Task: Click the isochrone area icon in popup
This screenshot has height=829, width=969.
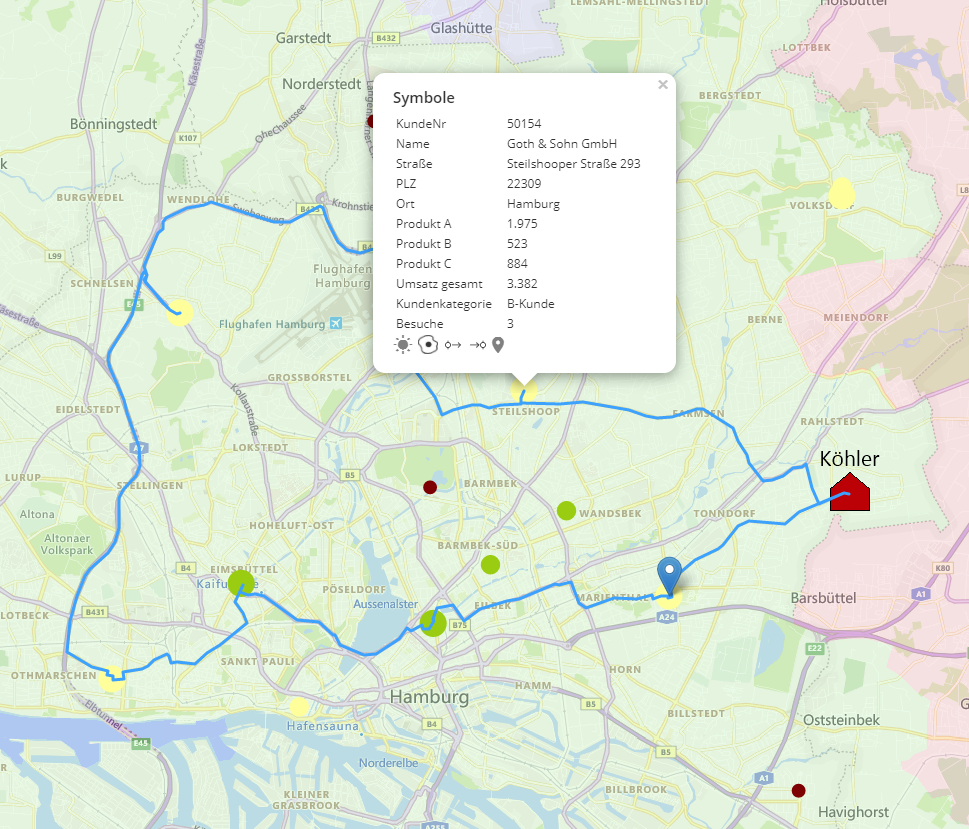Action: tap(428, 345)
